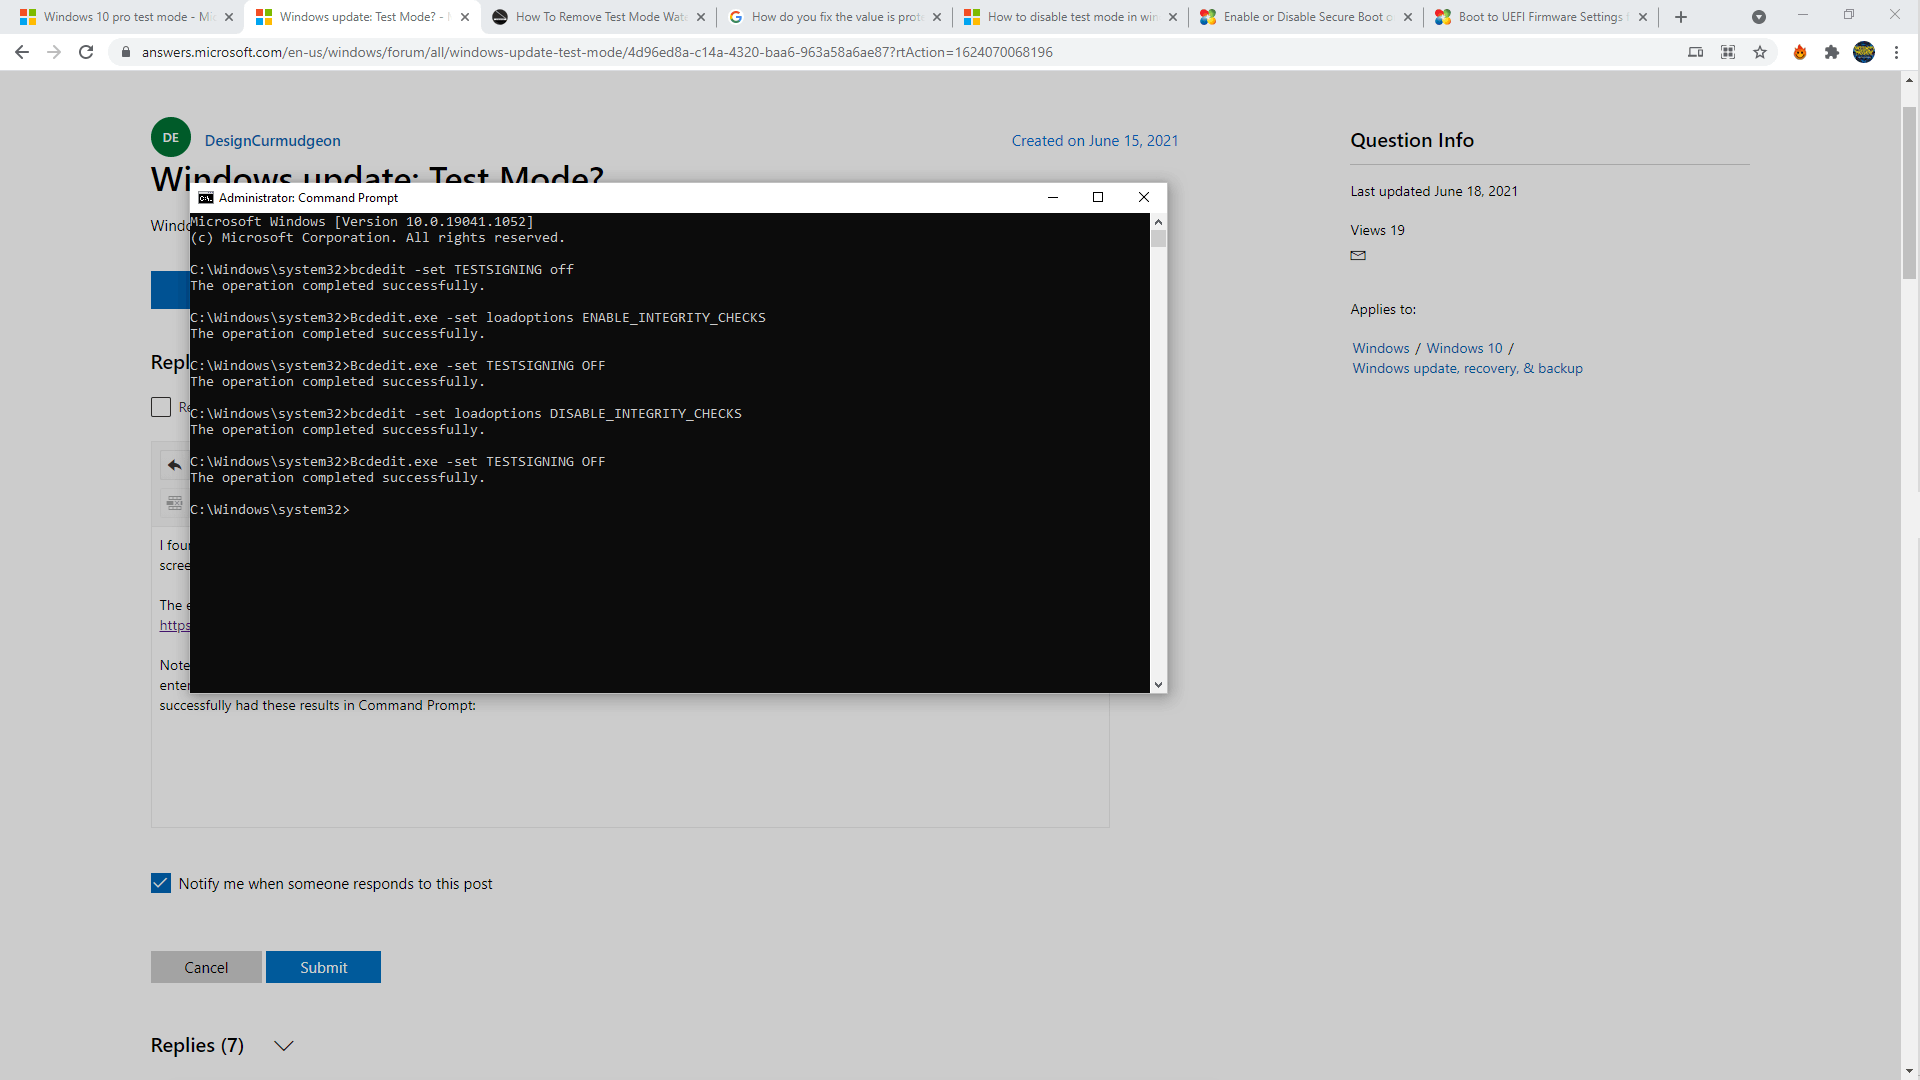This screenshot has width=1920, height=1080.
Task: Bookmark this page with the star icon
Action: (1760, 52)
